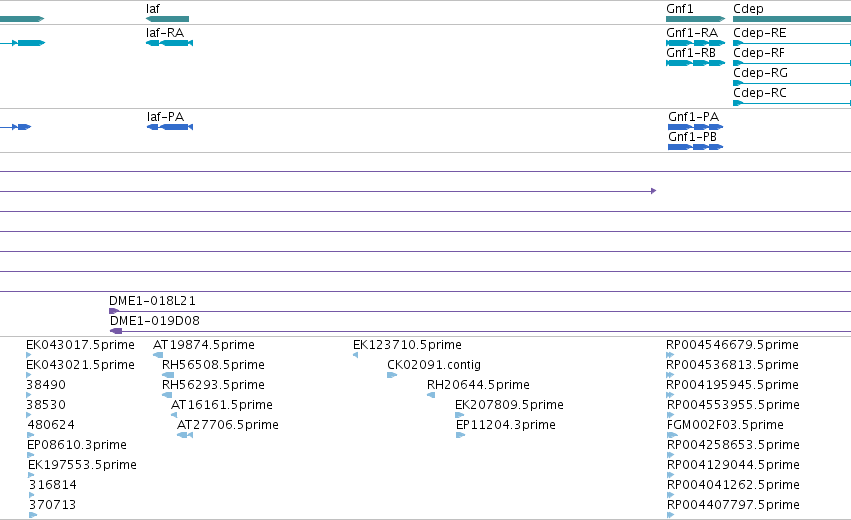Select the Cdep-RF transcript label
The width and height of the screenshot is (851, 520).
pos(759,53)
